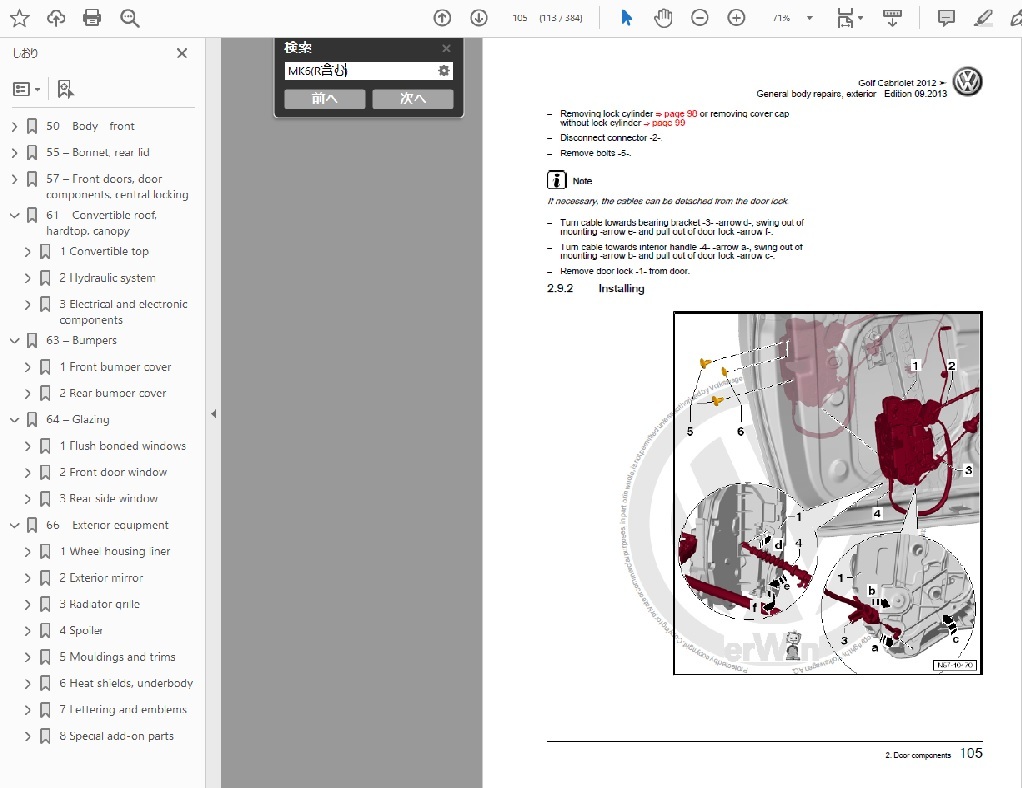Click the page number field showing 105
The image size is (1022, 788).
pos(519,18)
